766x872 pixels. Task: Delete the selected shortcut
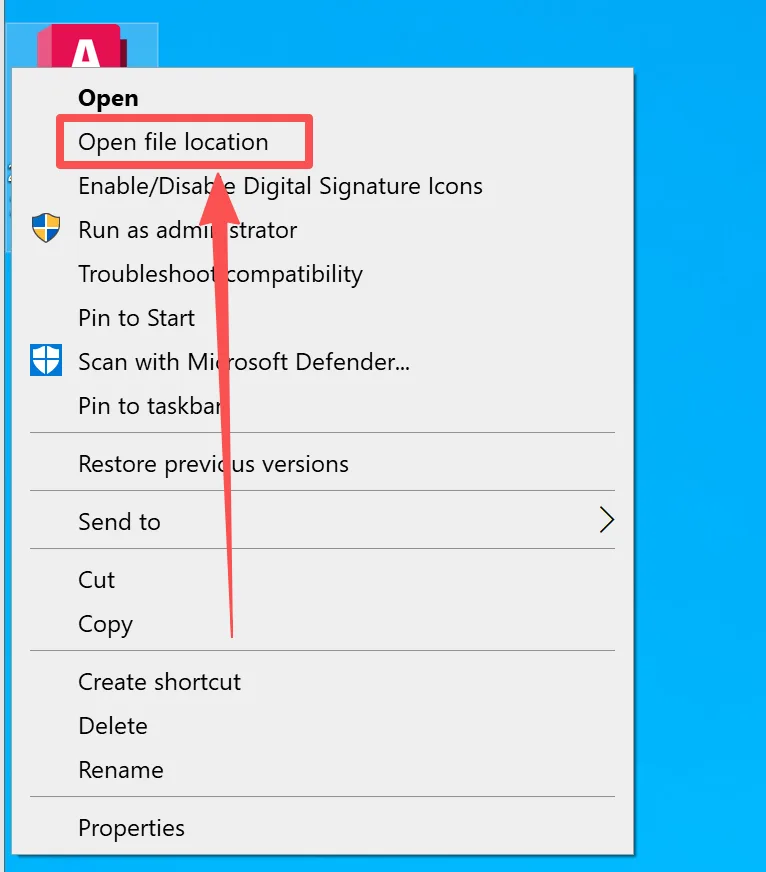[112, 726]
